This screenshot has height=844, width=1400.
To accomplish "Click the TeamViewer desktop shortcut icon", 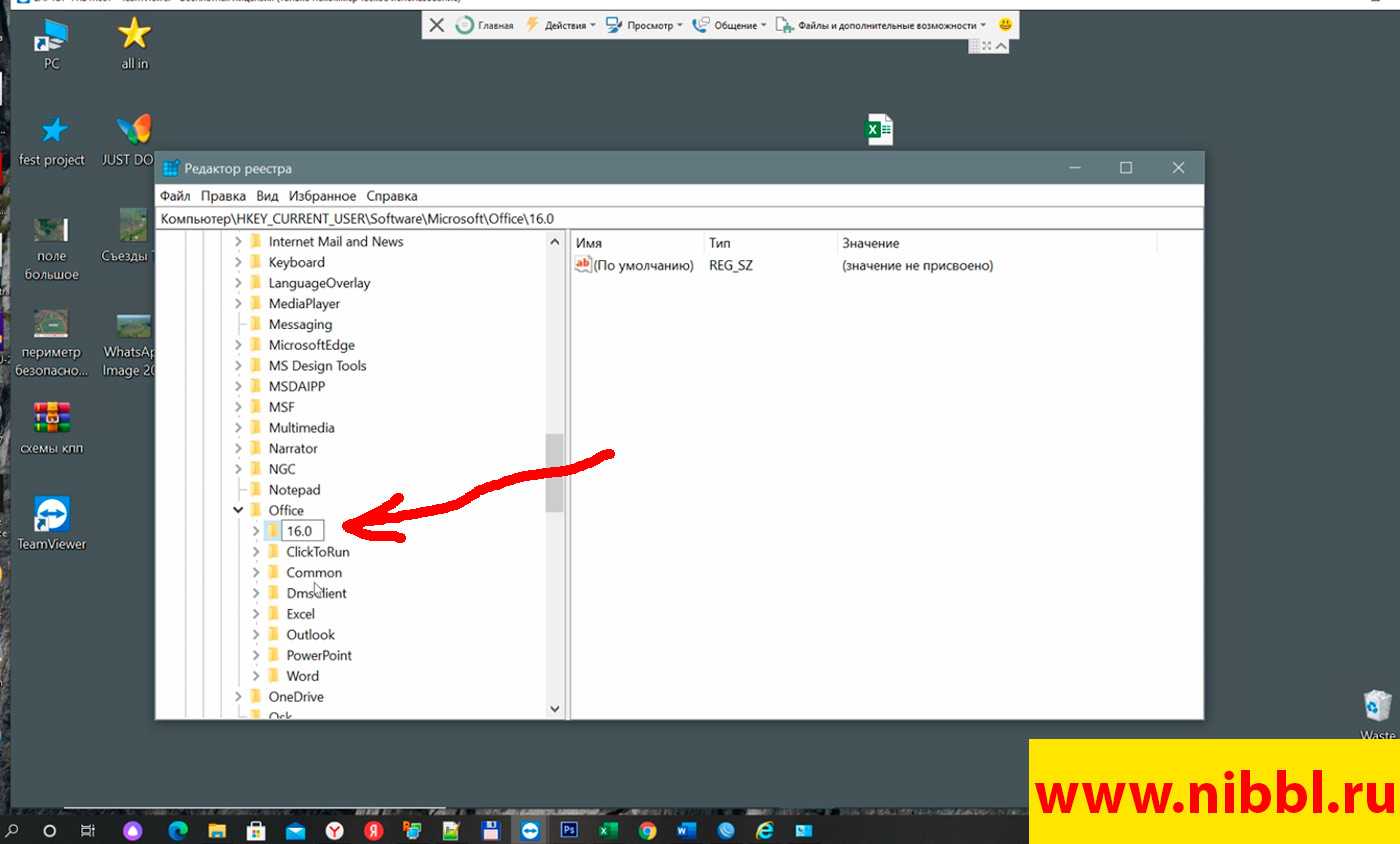I will (x=51, y=517).
